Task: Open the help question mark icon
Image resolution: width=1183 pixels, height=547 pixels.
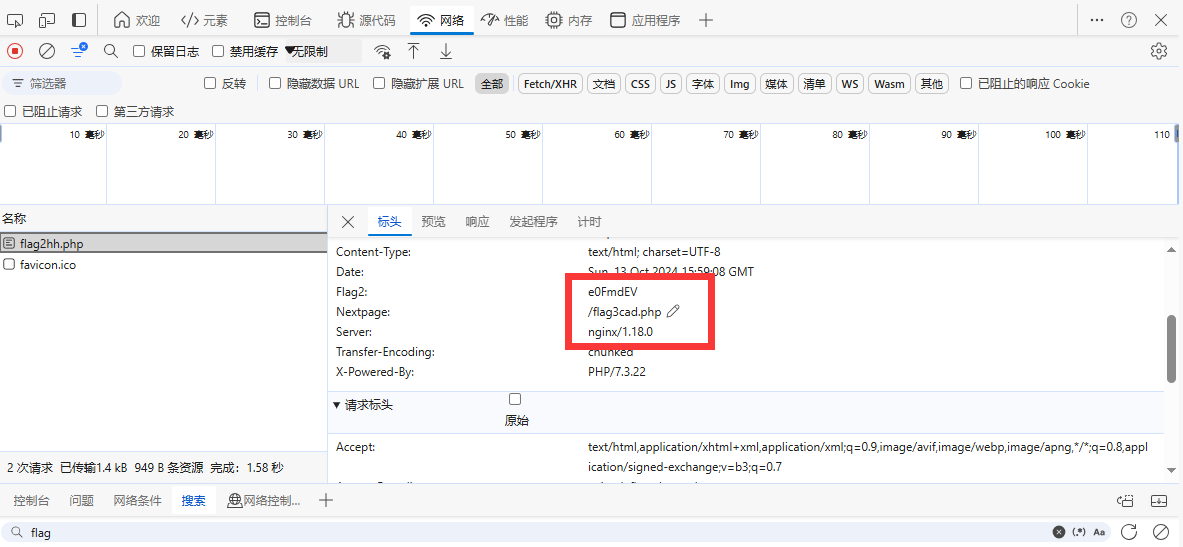Action: tap(1129, 20)
